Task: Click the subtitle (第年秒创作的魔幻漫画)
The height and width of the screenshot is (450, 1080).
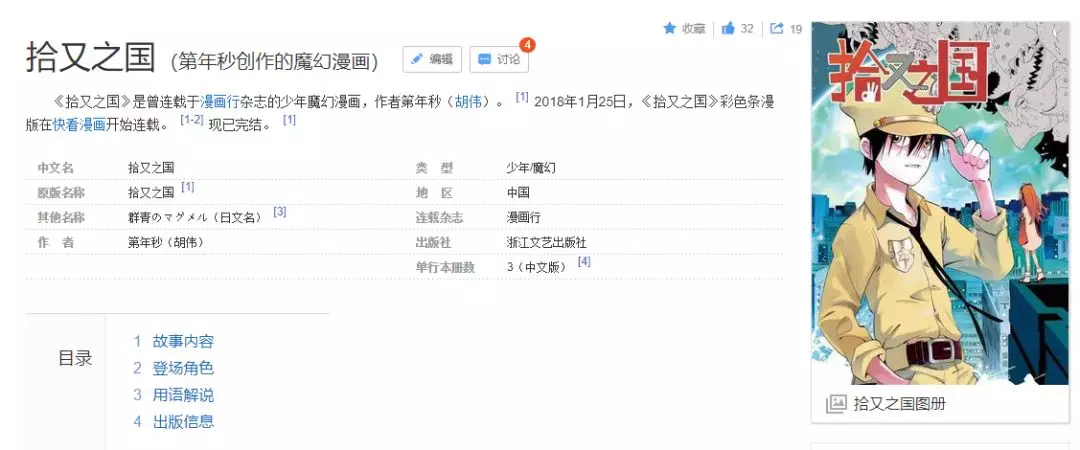Action: point(275,61)
